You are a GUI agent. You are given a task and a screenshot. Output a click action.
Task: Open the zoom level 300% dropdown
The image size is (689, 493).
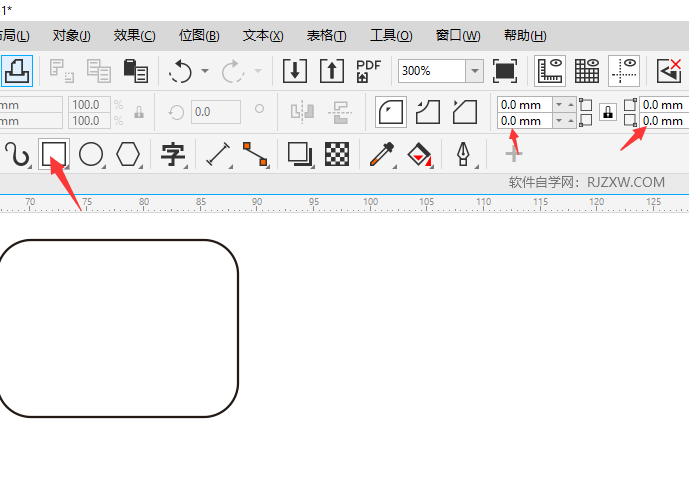(474, 71)
